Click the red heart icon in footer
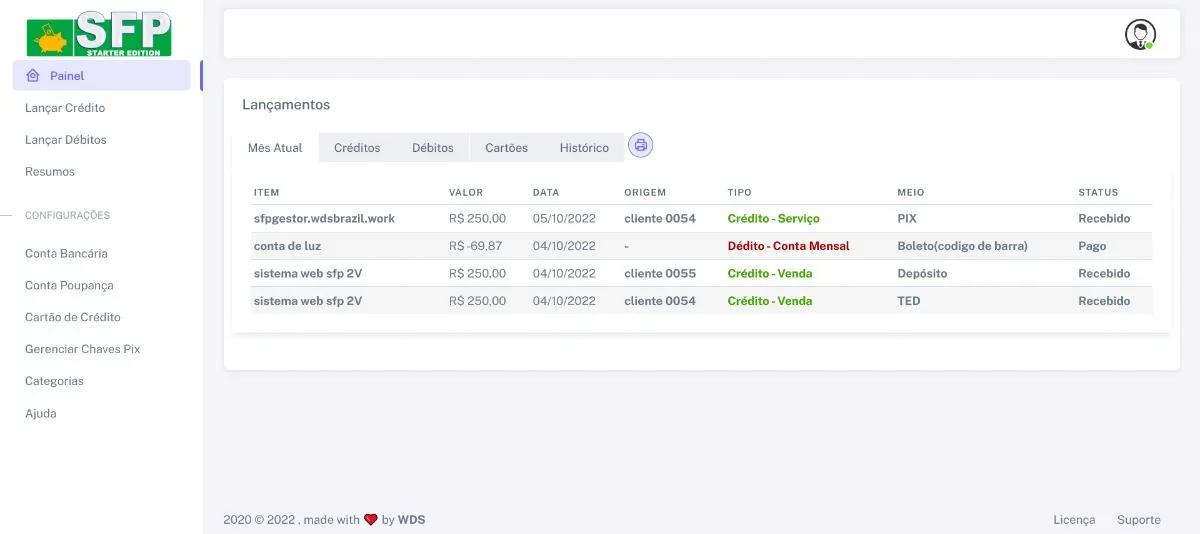1200x534 pixels. 370,520
